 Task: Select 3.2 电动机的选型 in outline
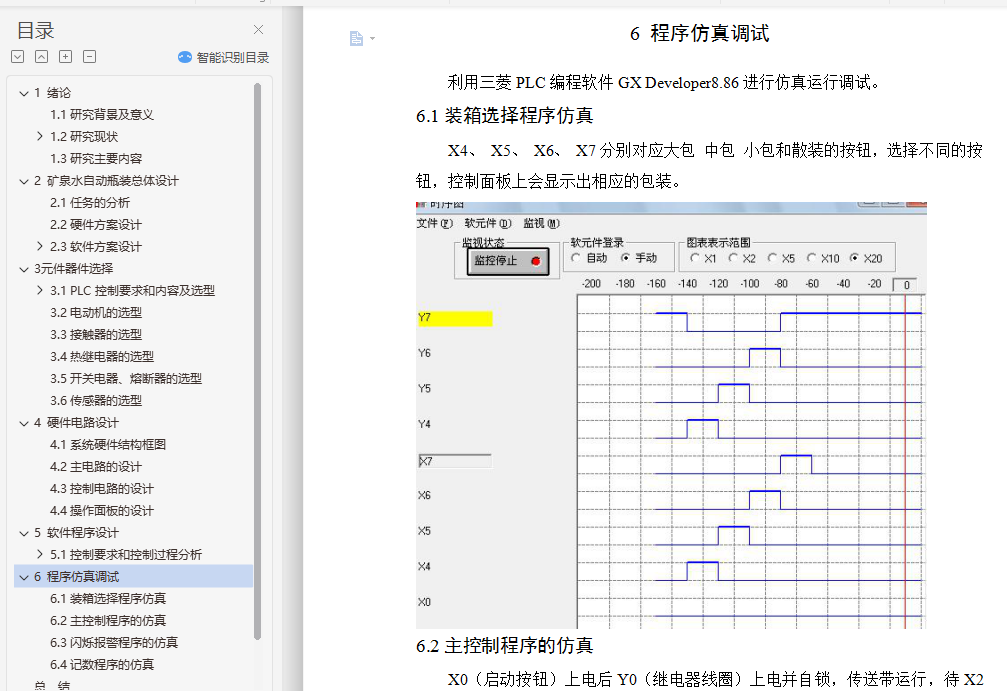pos(96,313)
